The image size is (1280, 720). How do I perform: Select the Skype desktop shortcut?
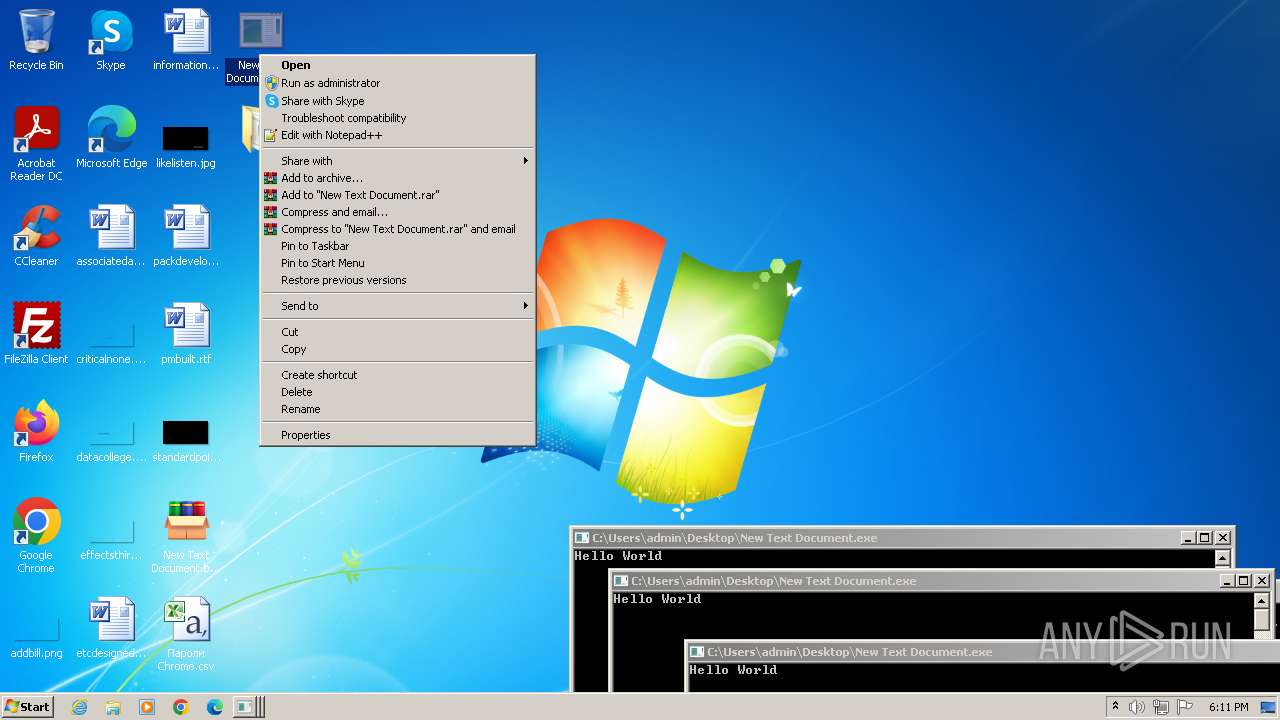(x=111, y=40)
